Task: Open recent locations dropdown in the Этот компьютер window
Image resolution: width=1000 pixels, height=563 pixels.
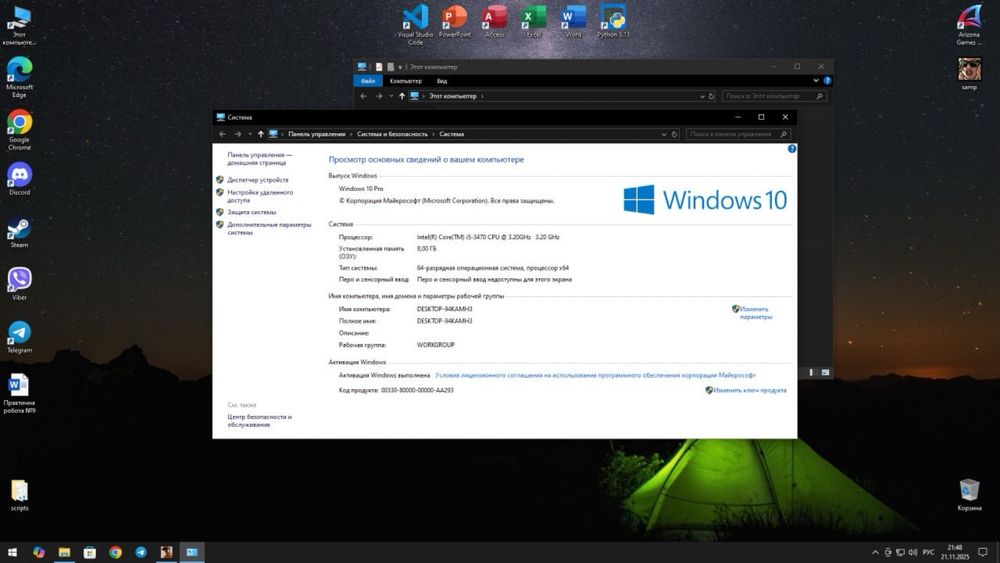Action: coord(391,96)
